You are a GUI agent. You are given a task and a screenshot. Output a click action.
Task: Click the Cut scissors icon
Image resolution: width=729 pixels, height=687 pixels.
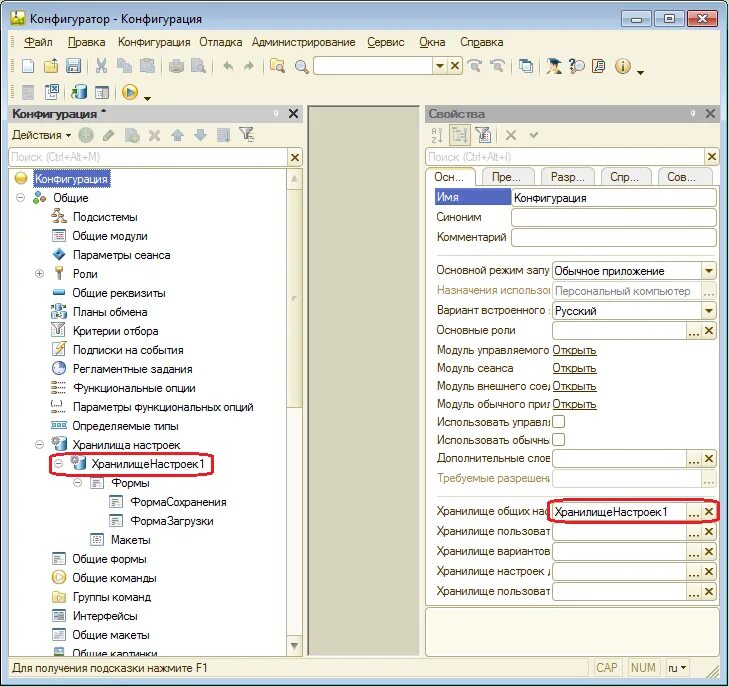point(101,66)
